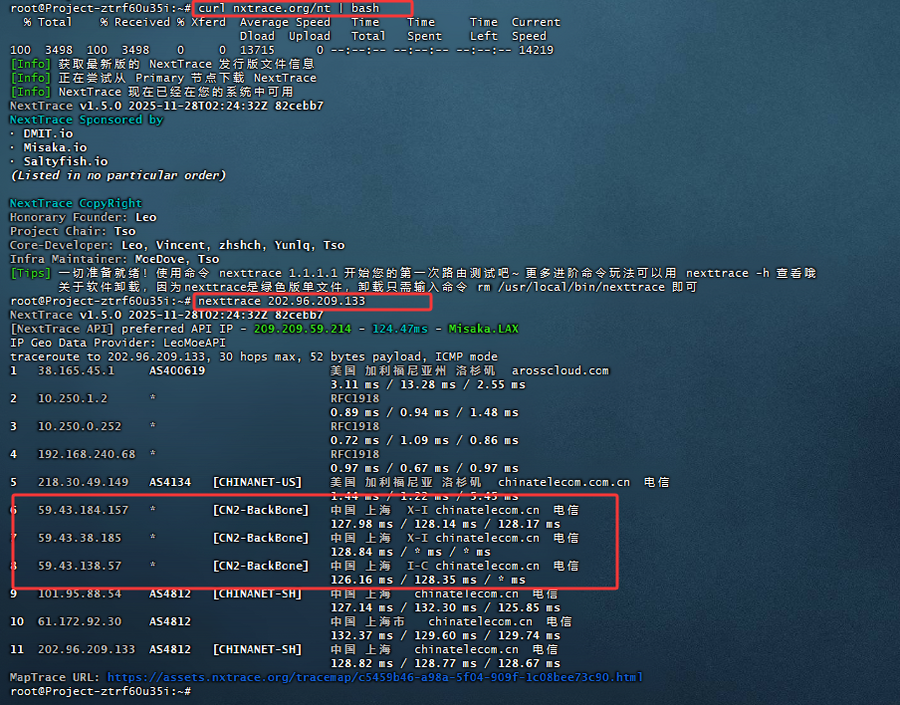Image resolution: width=900 pixels, height=705 pixels.
Task: Click the DMIT.io sponsor entry
Action: click(x=48, y=133)
